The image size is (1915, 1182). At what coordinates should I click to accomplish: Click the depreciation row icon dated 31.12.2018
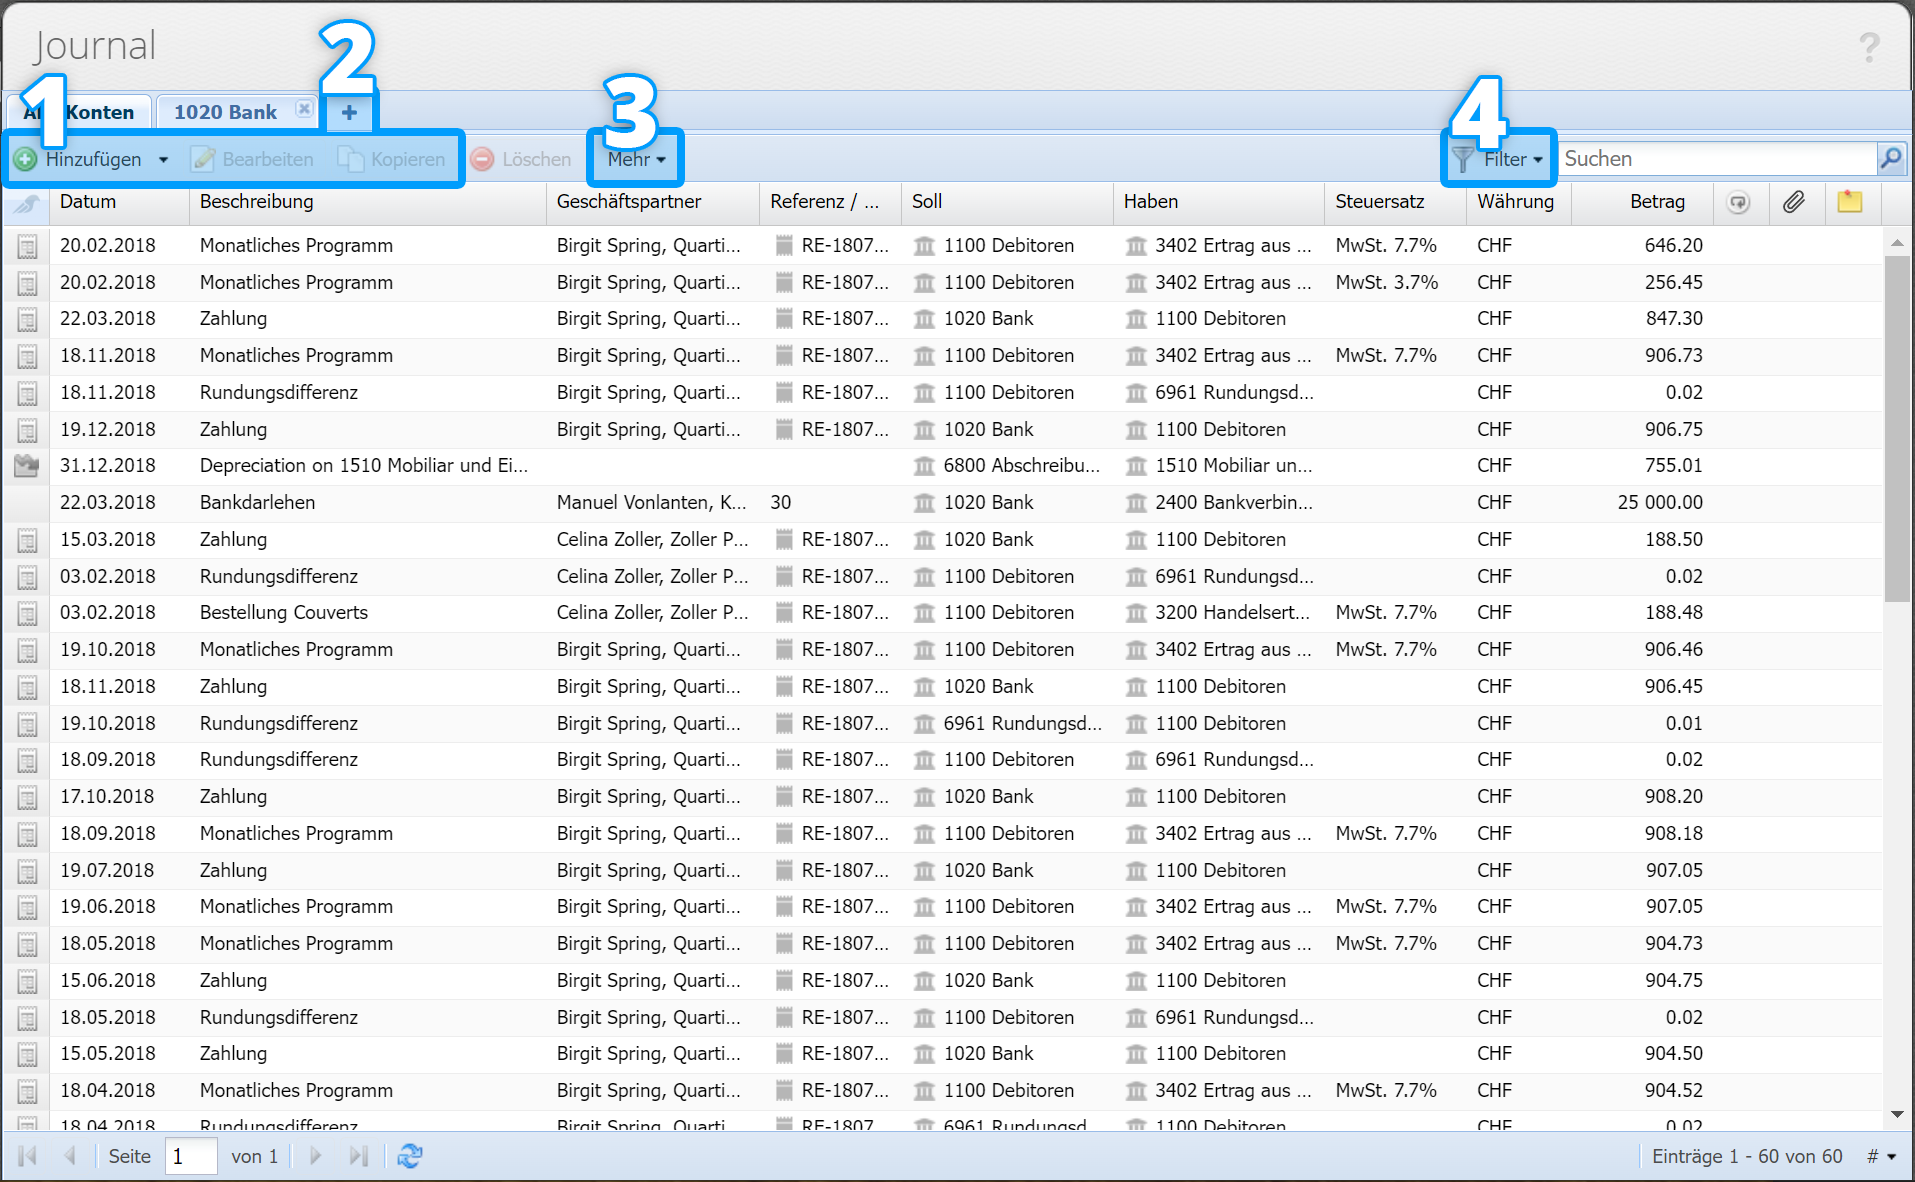pyautogui.click(x=27, y=466)
